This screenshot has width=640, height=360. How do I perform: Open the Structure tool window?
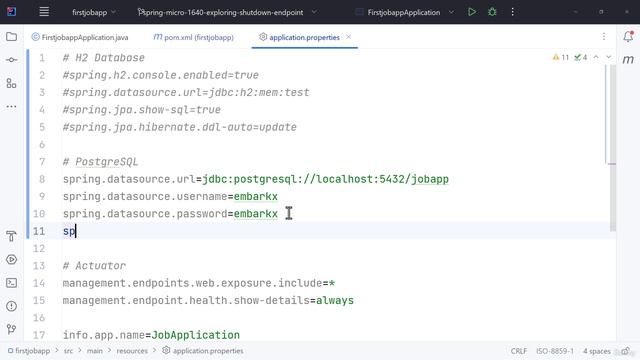click(11, 83)
